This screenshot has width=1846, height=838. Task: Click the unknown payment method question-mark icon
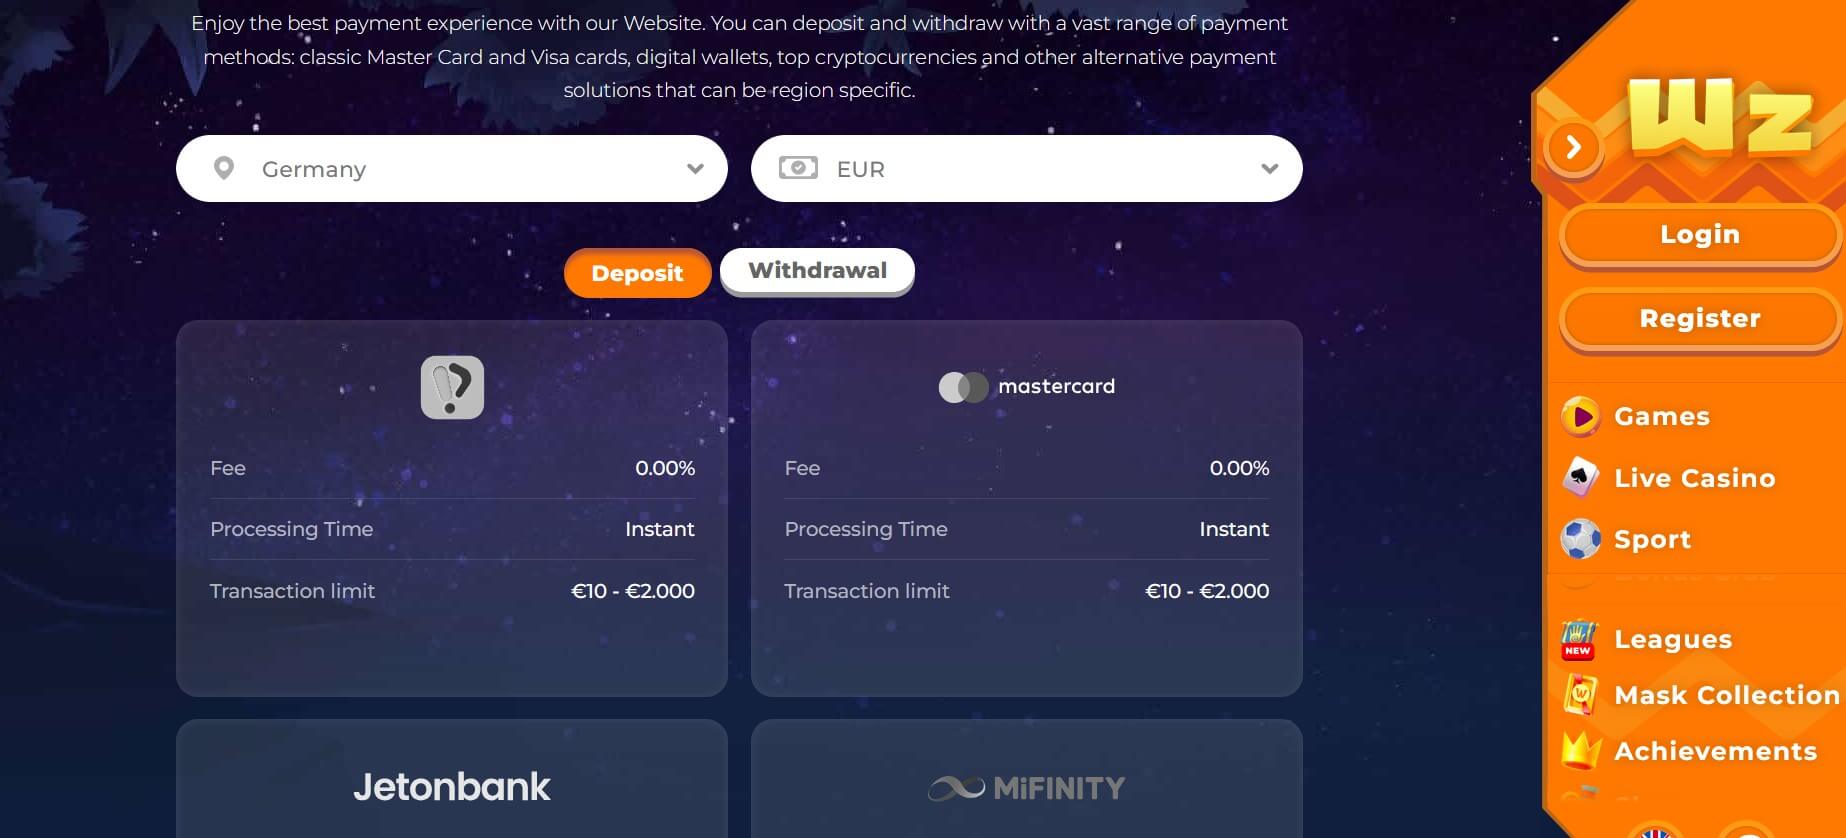452,387
